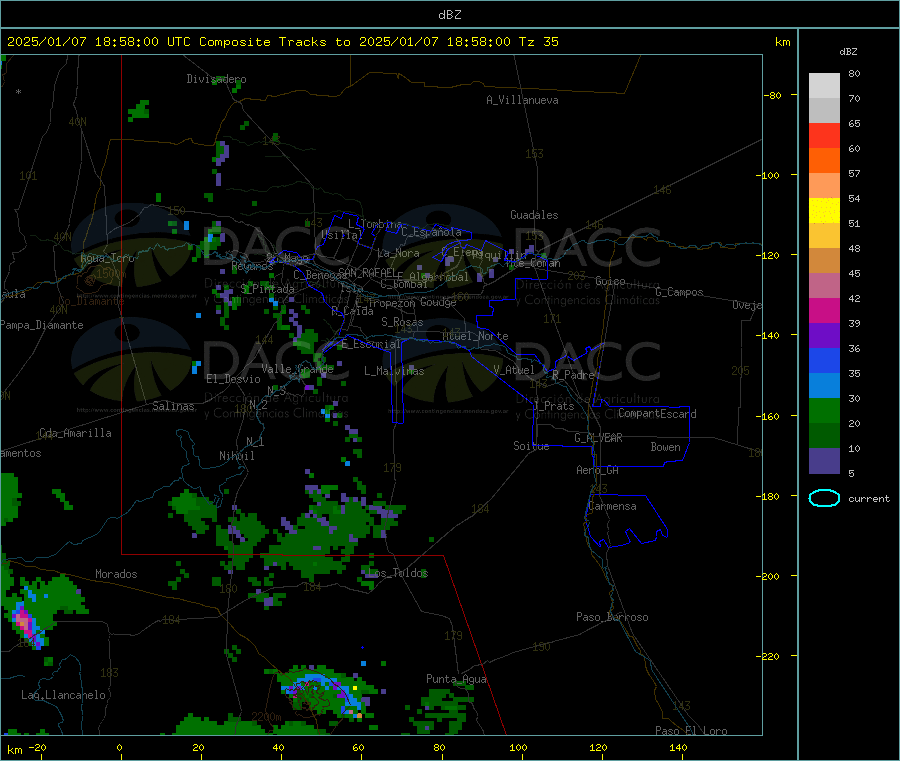The height and width of the screenshot is (761, 900).
Task: Select the dark green 10-20 dBZ swatch
Action: coord(824,436)
